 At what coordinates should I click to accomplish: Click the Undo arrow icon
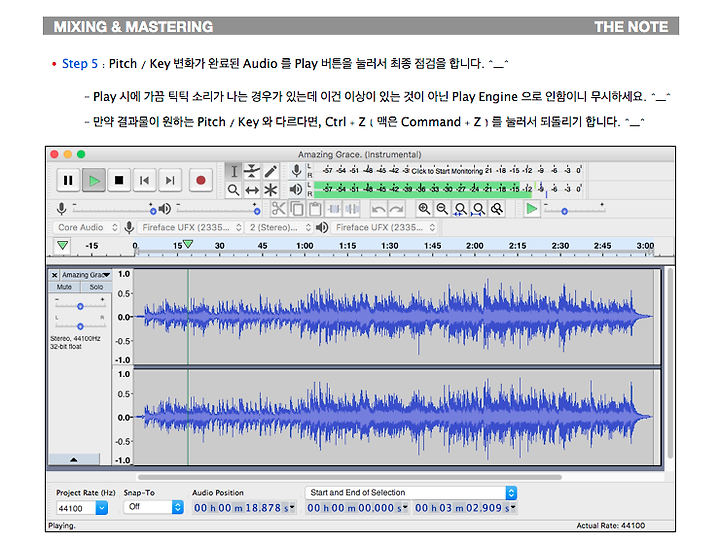point(378,209)
